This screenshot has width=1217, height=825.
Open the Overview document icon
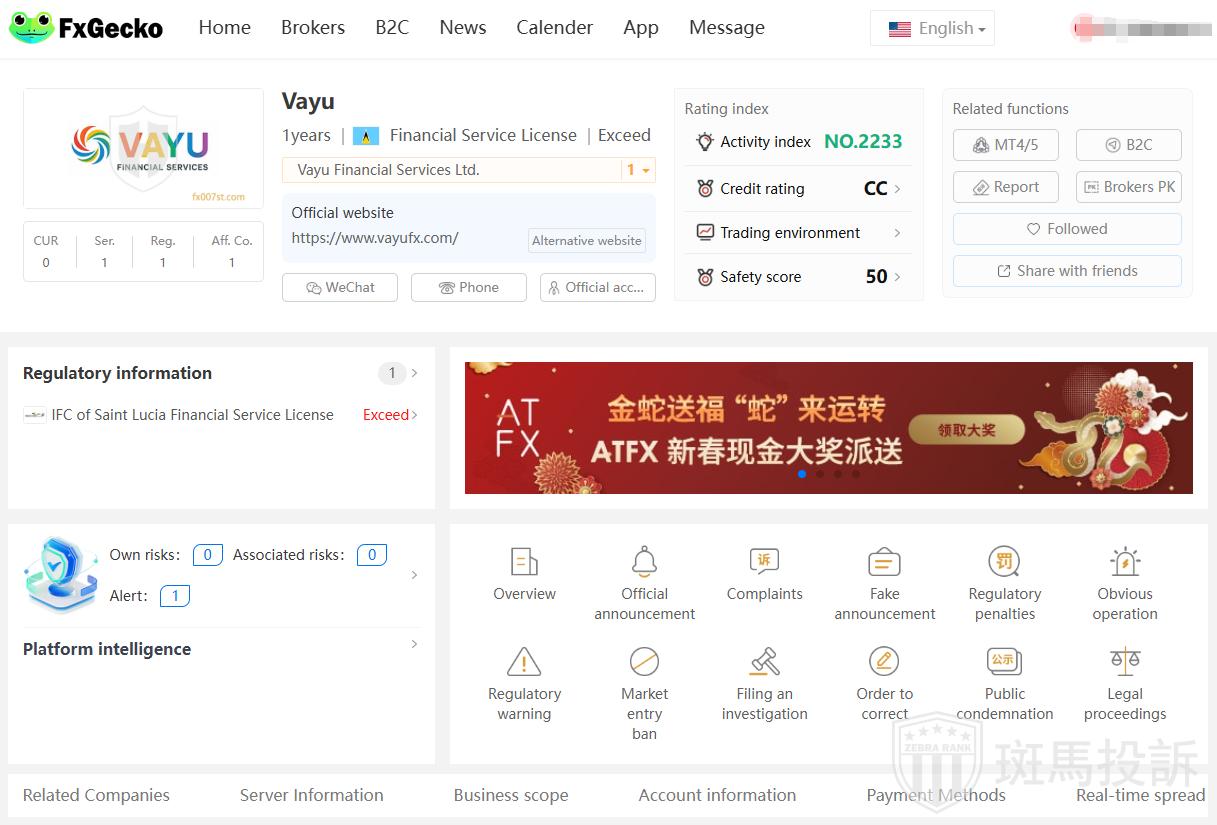524,562
